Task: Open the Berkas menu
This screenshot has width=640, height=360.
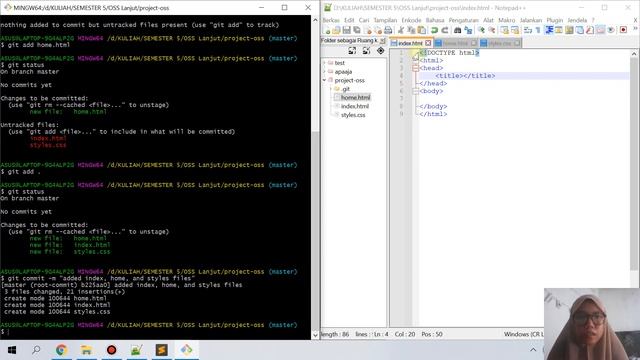Action: pyautogui.click(x=331, y=20)
